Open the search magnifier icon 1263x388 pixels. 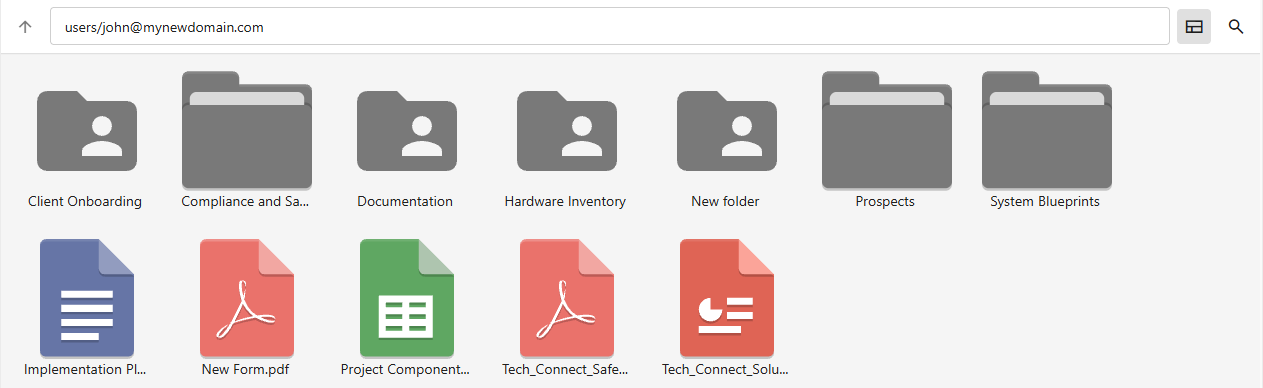pos(1236,27)
